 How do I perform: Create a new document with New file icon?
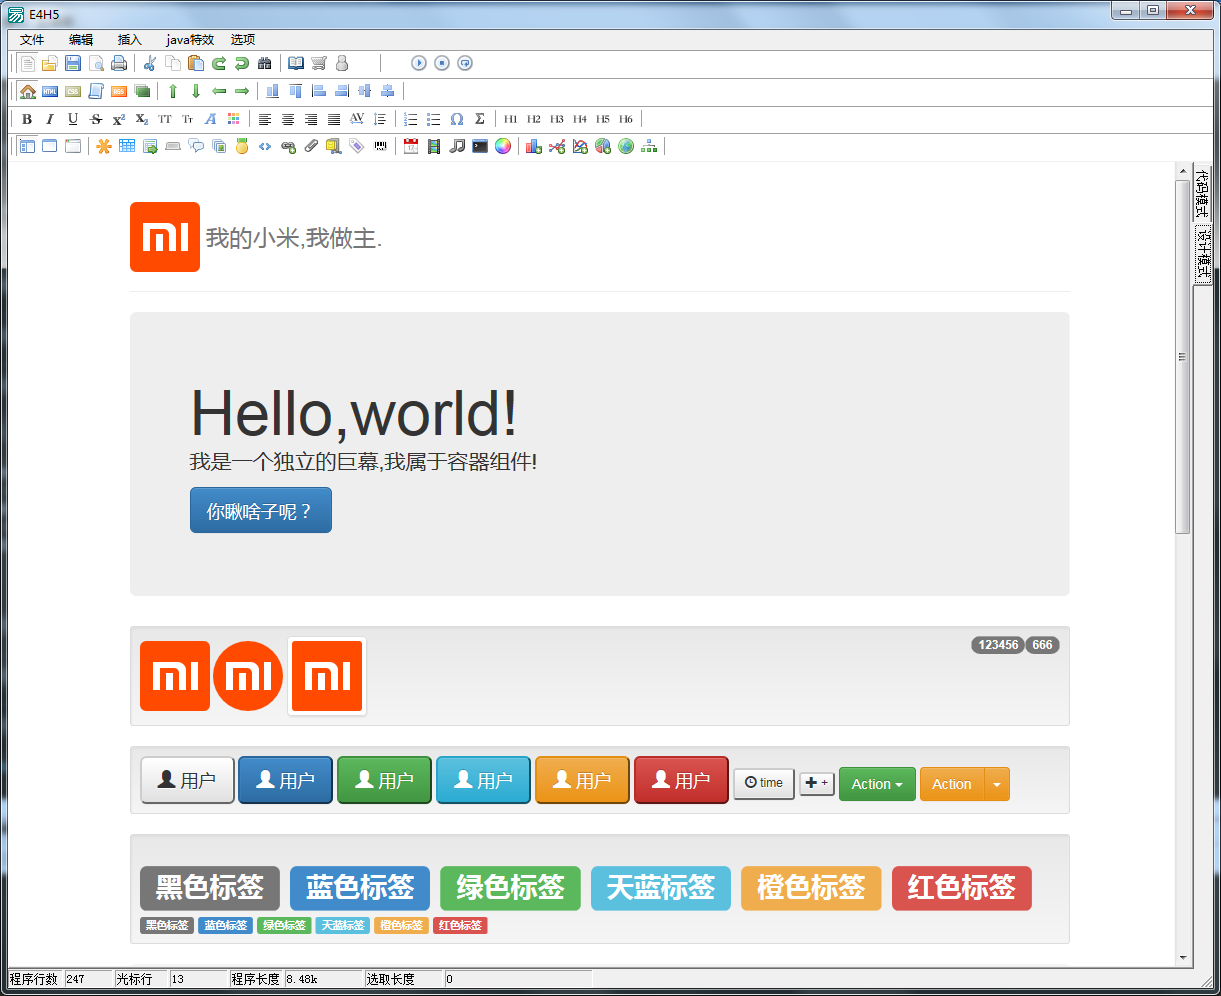(28, 63)
